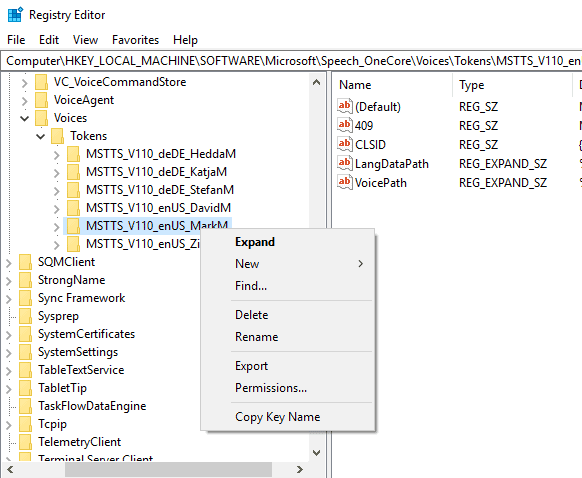The height and width of the screenshot is (478, 582).
Task: Collapse the Voices key
Action: [x=24, y=118]
